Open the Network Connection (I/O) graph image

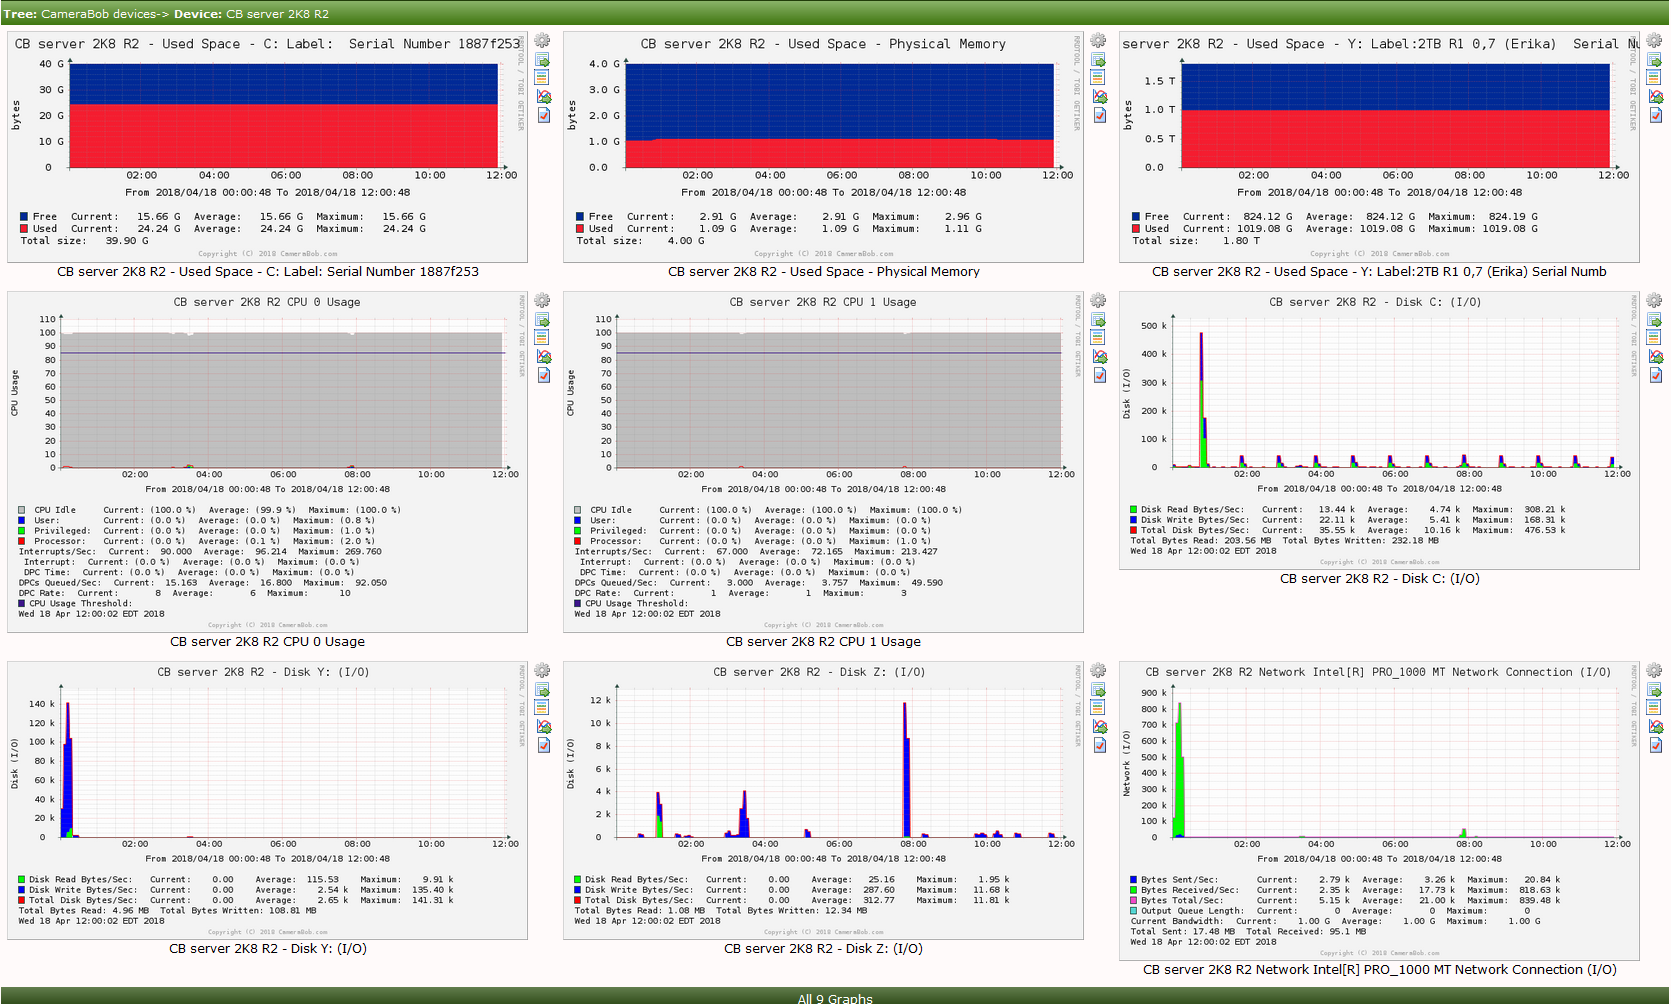[x=1379, y=810]
